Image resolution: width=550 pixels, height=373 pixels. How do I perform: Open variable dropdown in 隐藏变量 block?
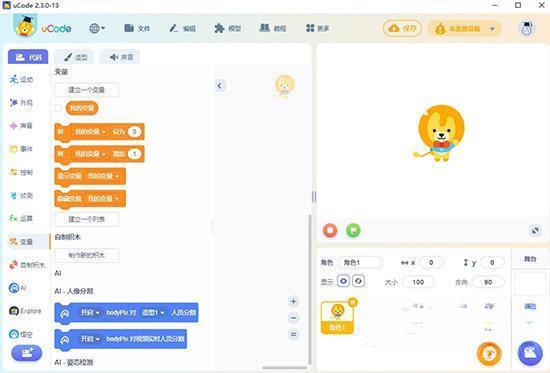(x=103, y=199)
